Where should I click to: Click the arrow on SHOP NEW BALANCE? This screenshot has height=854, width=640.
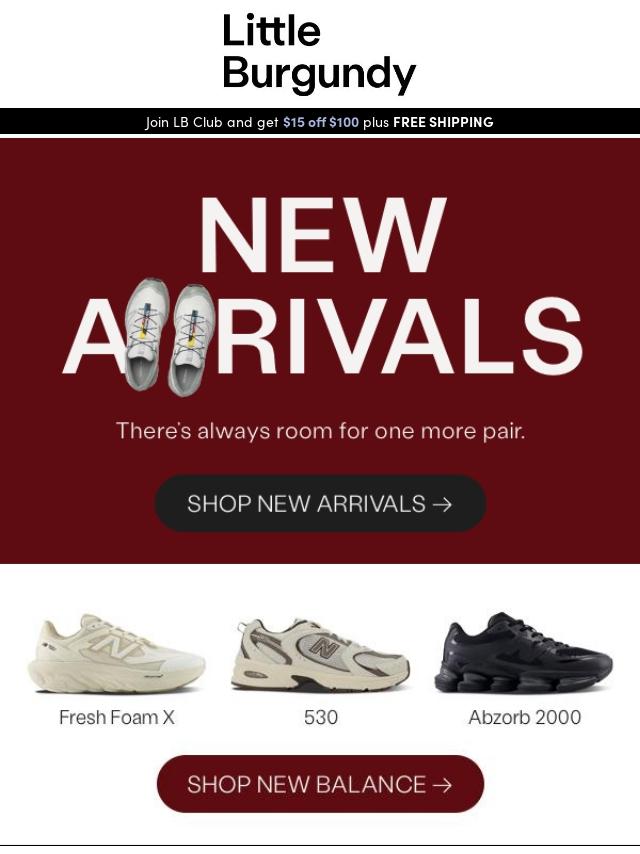[442, 785]
